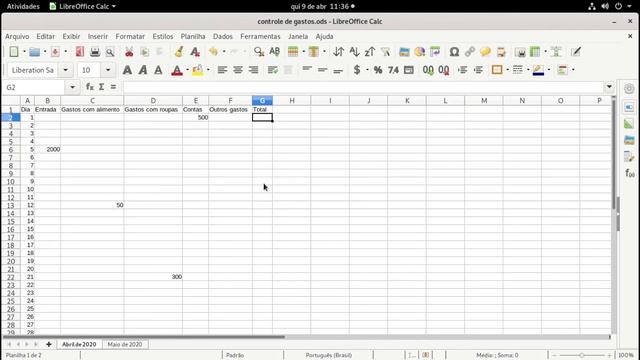Format selection as percent
The image size is (640, 360).
pos(378,70)
